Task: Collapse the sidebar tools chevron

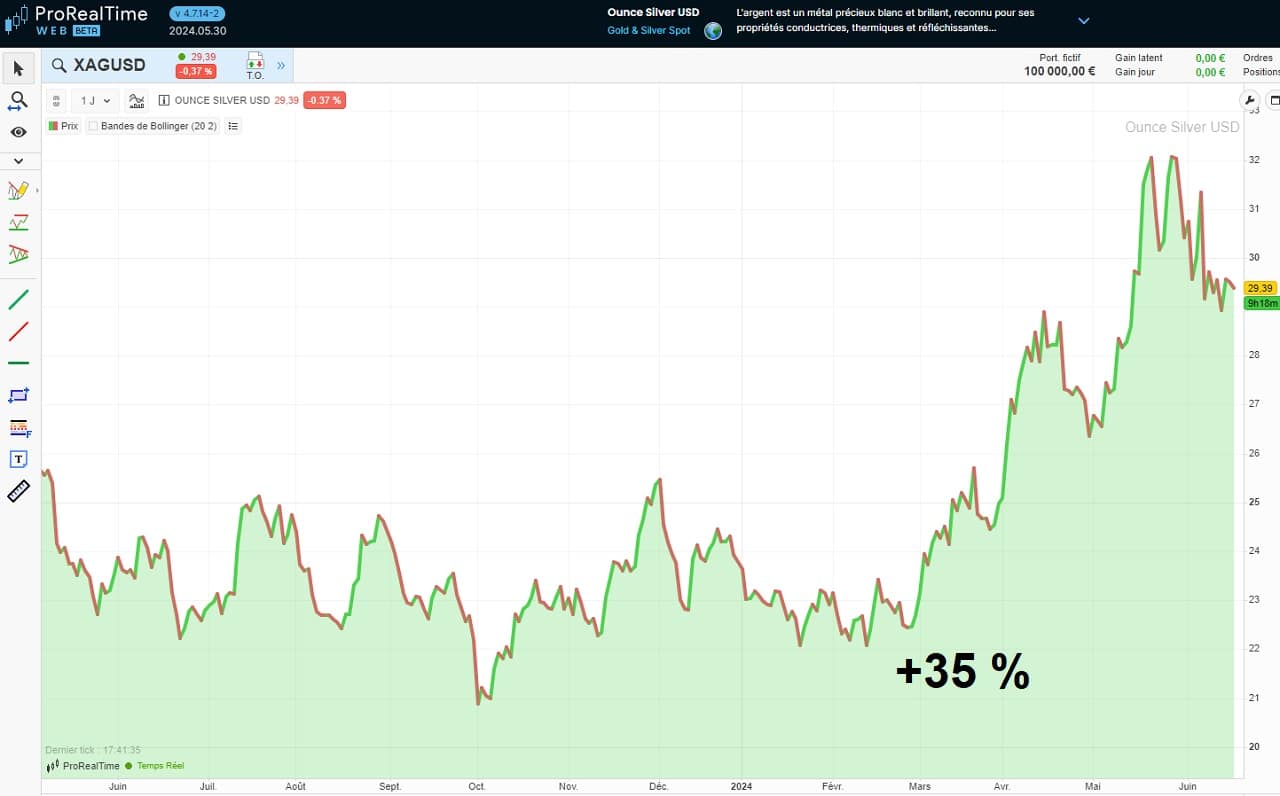Action: click(x=18, y=160)
